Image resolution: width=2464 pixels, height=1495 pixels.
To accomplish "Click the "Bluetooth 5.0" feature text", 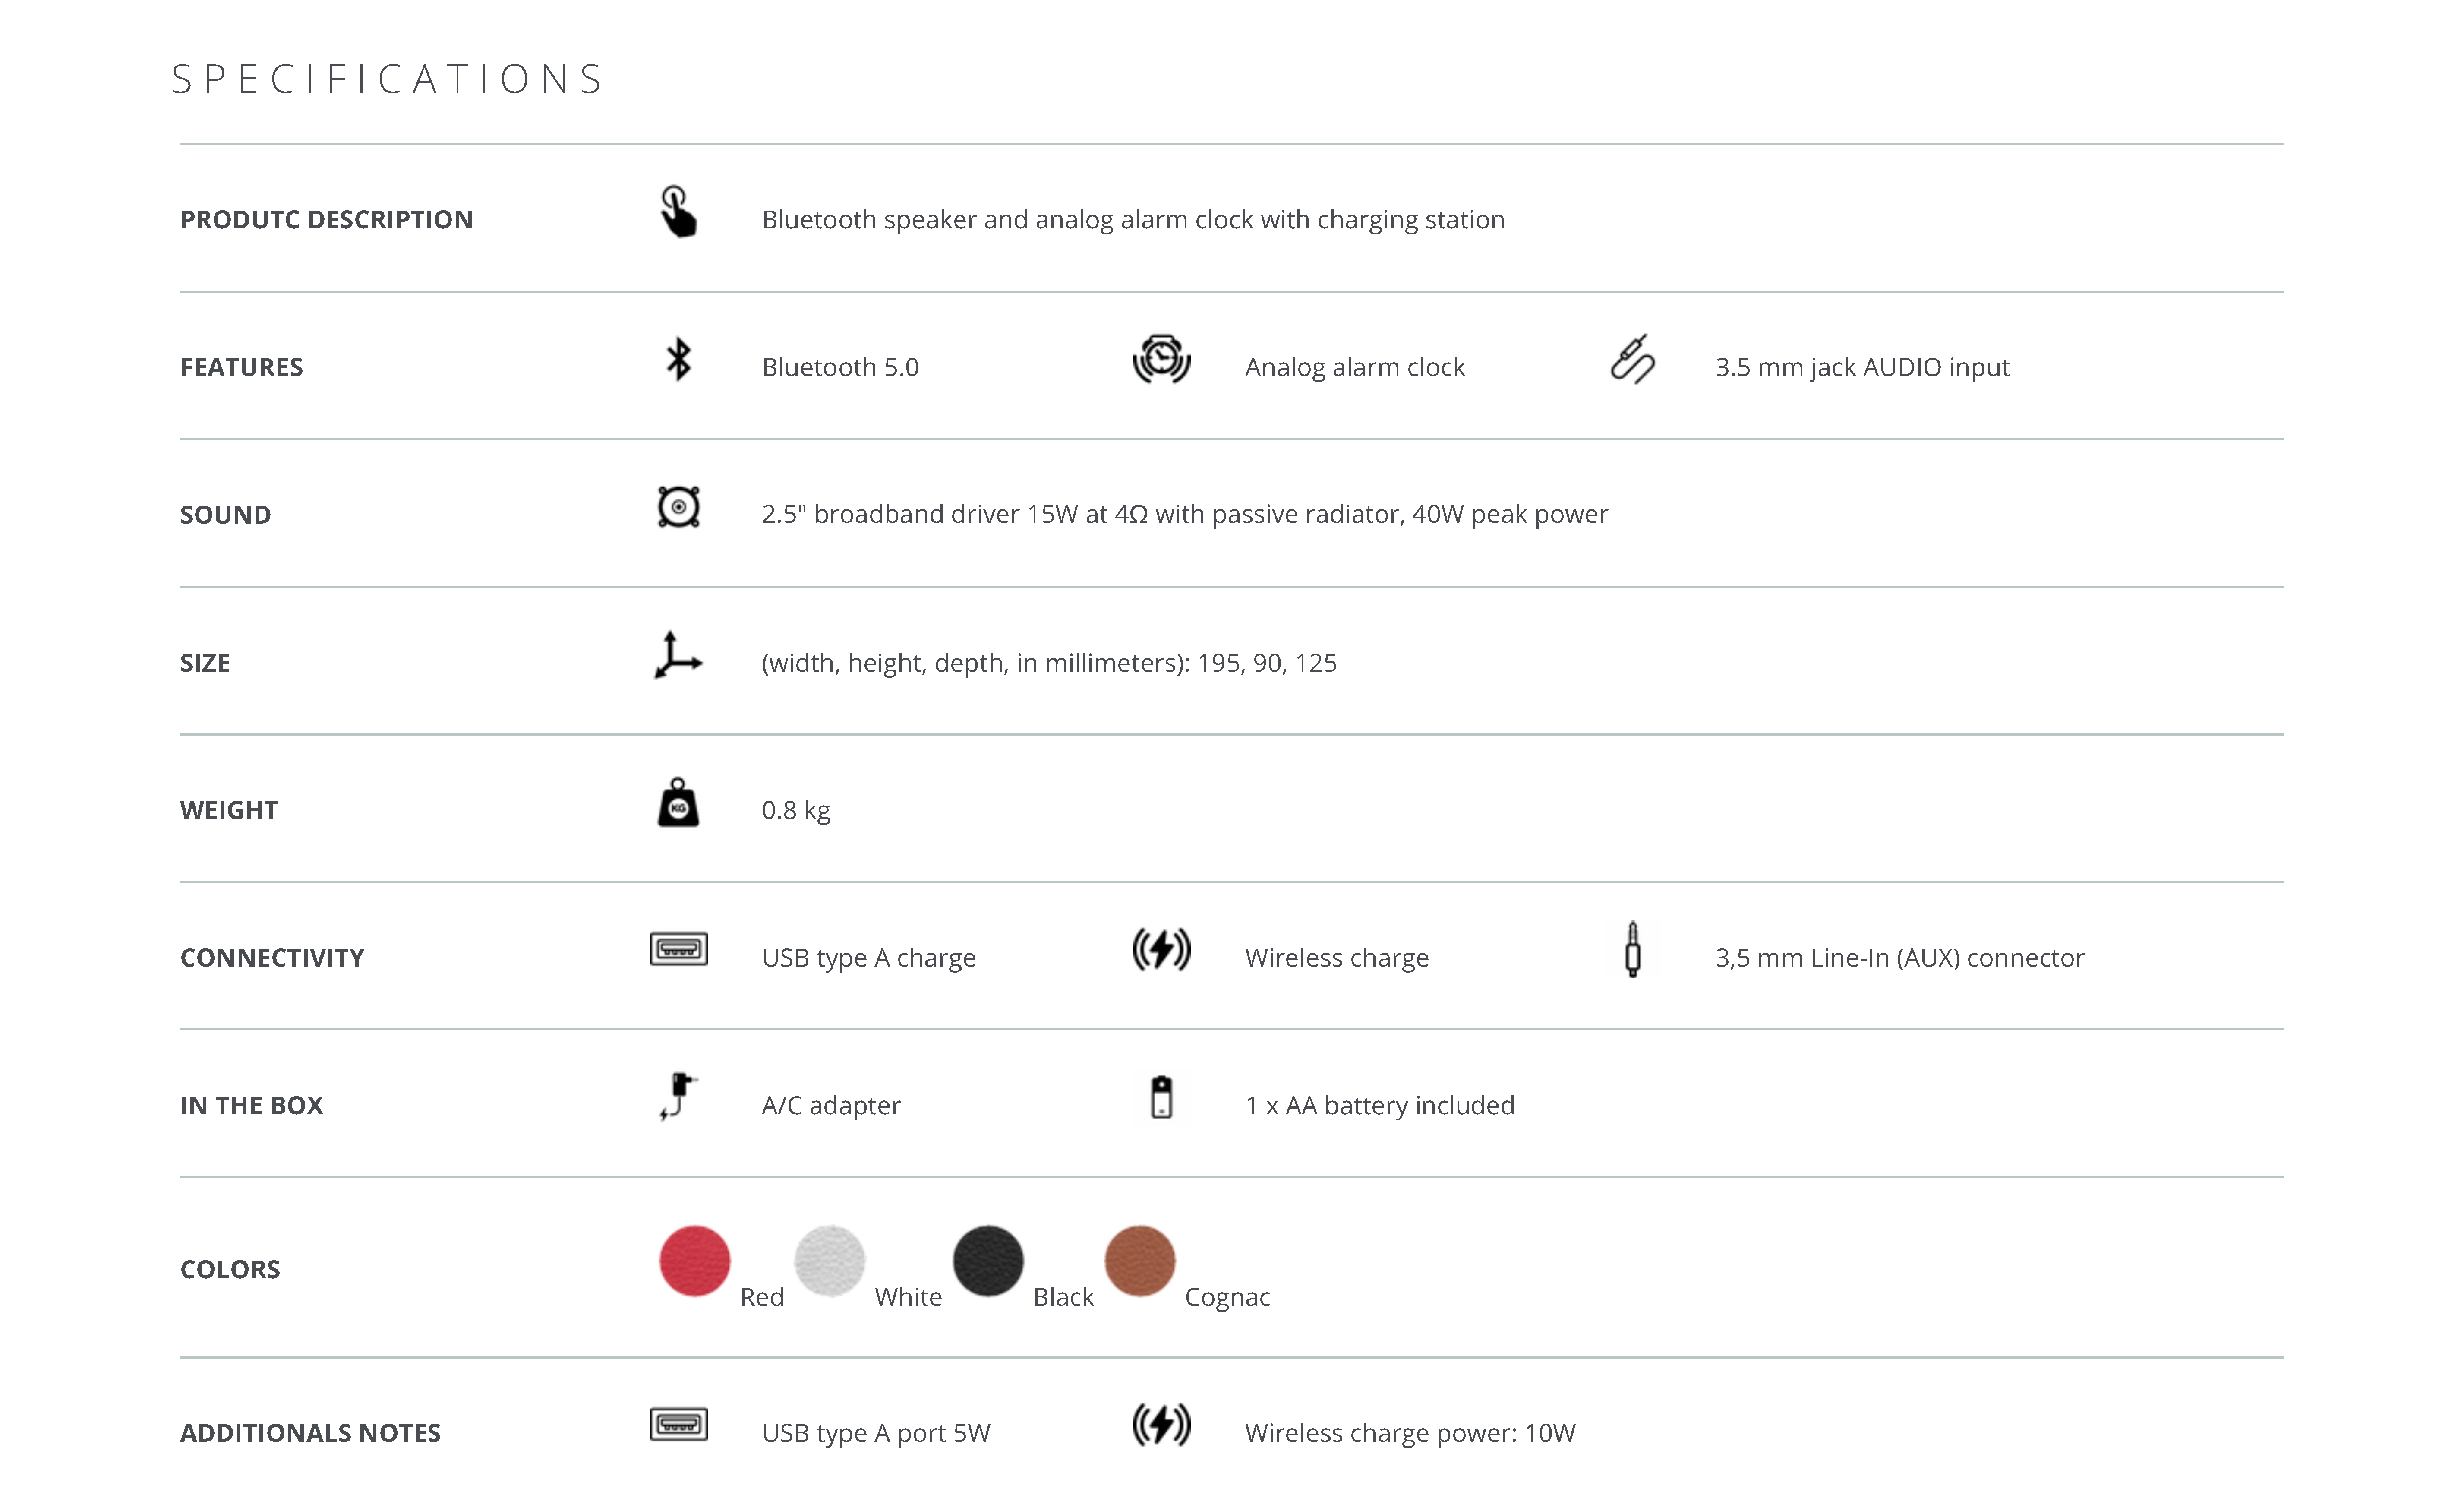I will [x=839, y=368].
